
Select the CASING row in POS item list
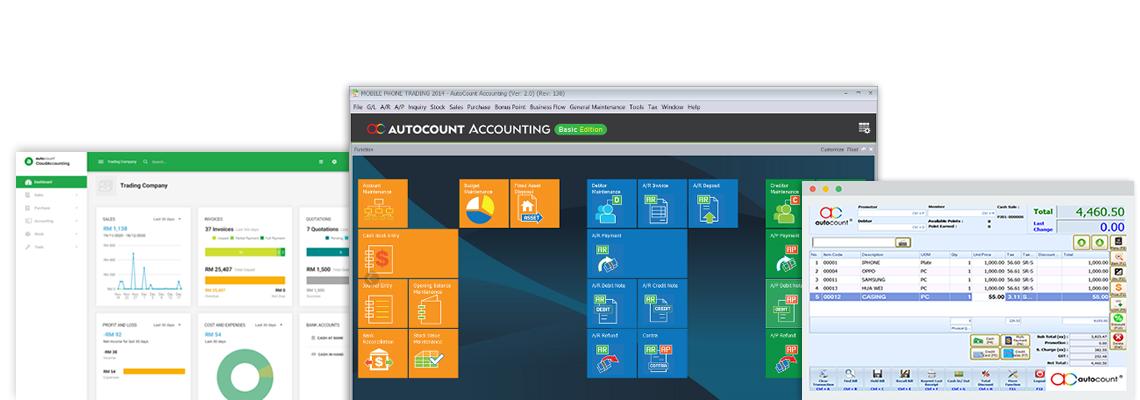(x=960, y=297)
